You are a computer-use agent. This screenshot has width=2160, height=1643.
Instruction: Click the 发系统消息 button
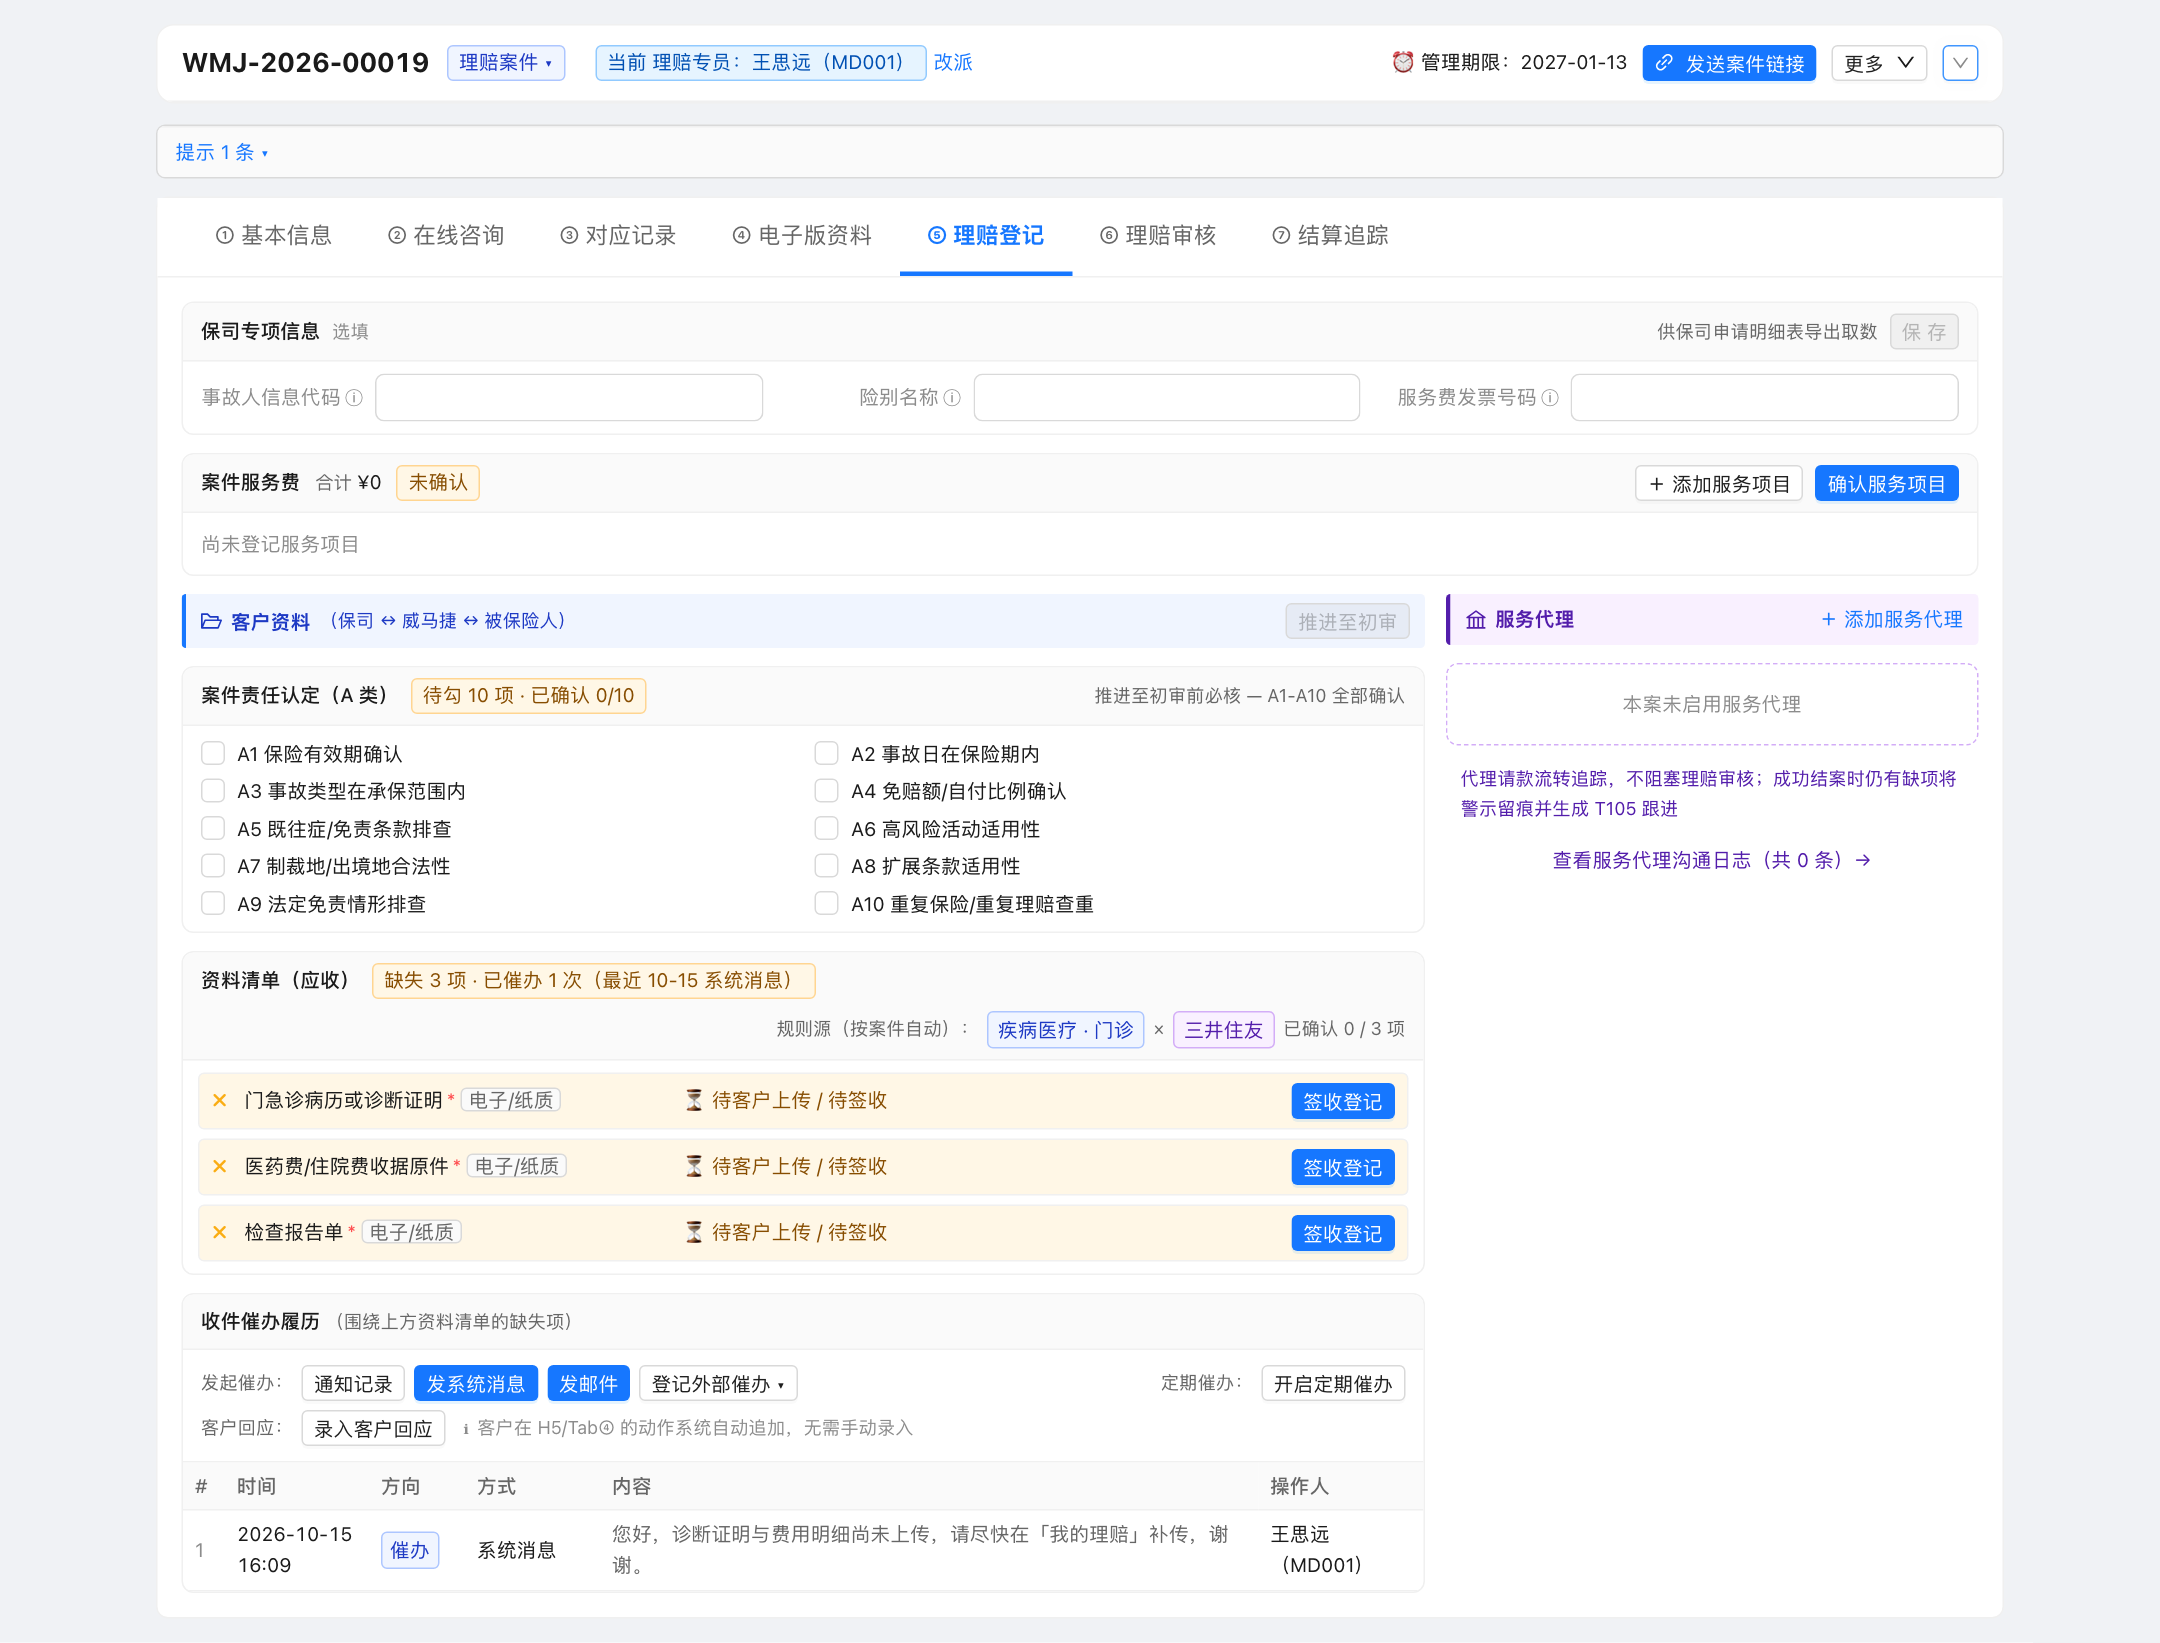[x=475, y=1384]
